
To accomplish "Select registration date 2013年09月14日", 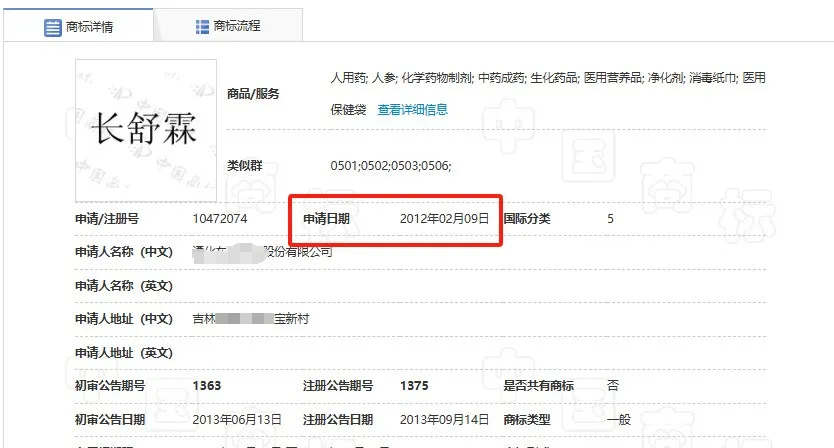I will point(444,420).
